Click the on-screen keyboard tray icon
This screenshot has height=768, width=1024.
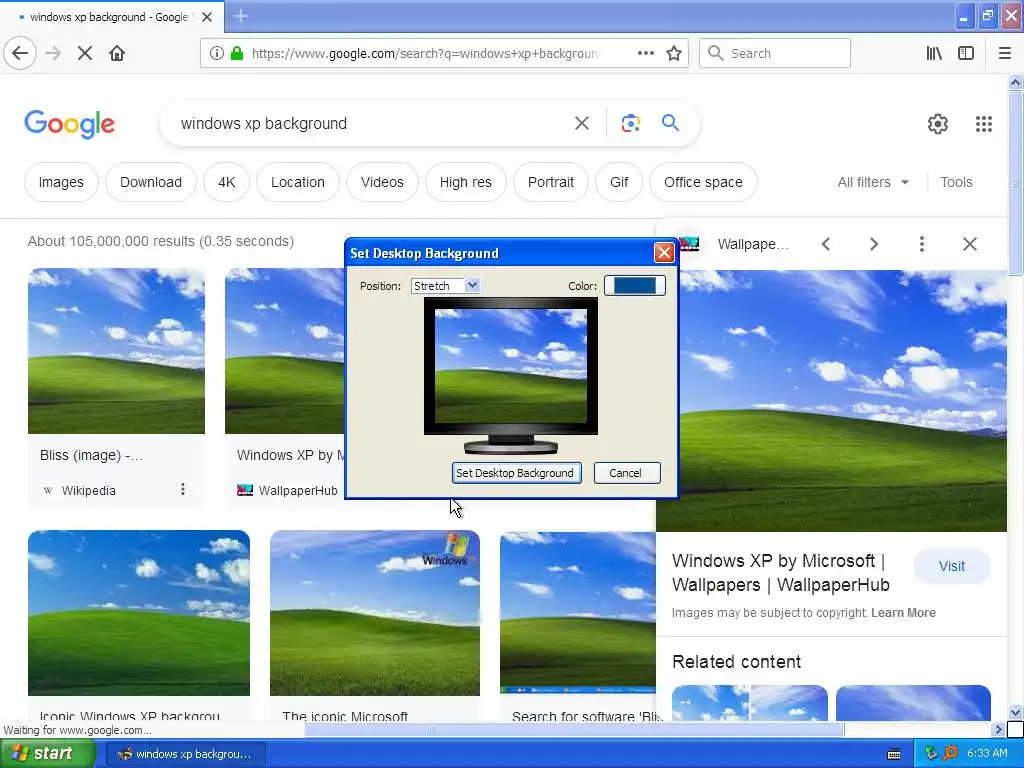(894, 754)
